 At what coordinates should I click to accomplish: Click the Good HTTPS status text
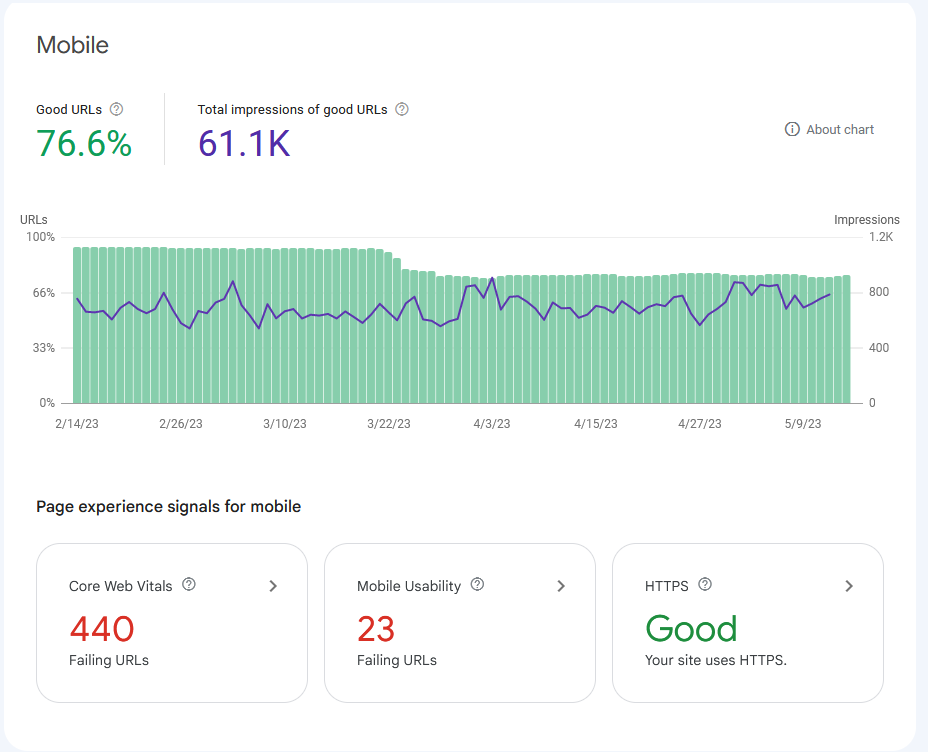pos(691,628)
